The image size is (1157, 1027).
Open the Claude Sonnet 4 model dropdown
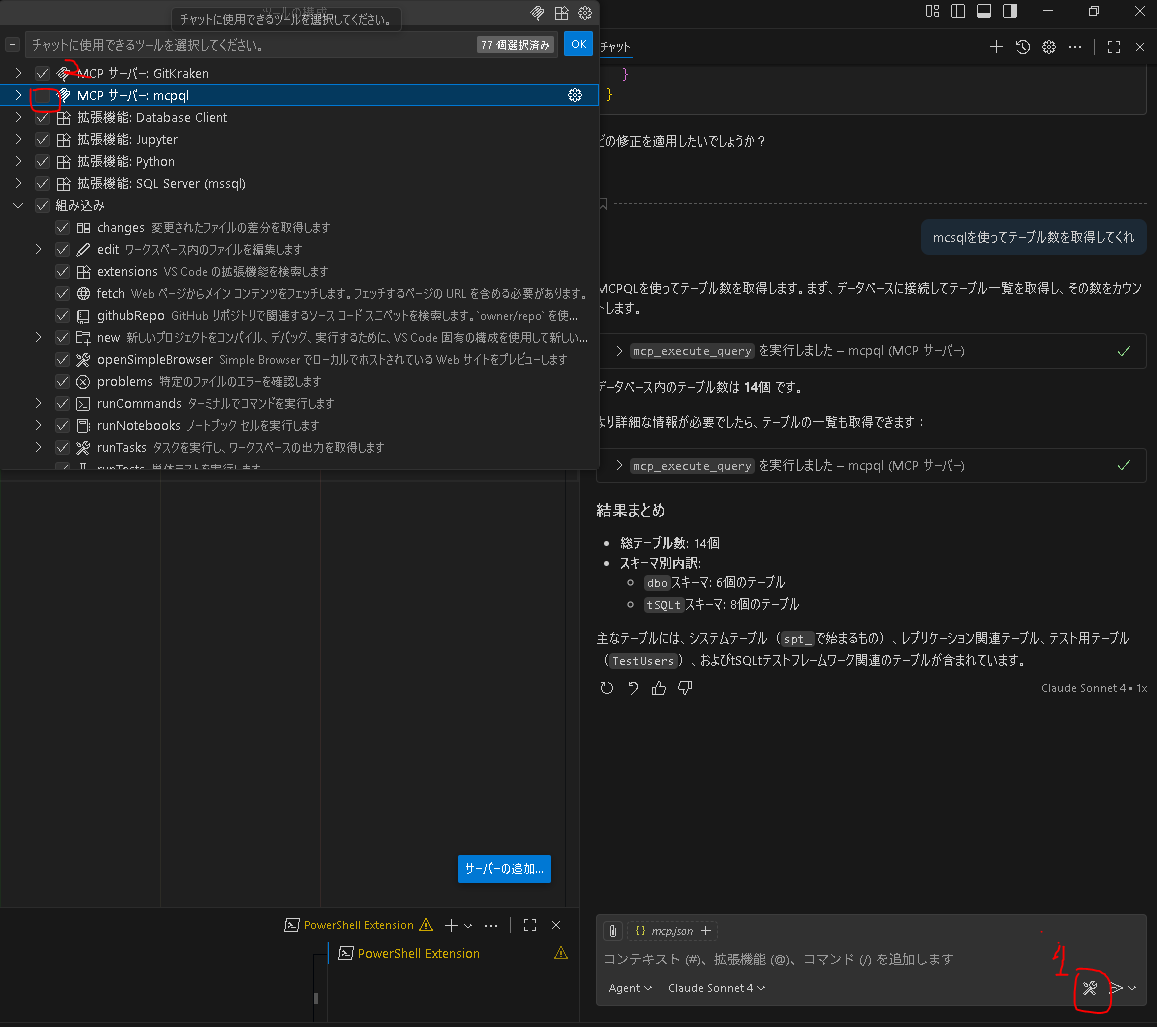(x=716, y=988)
